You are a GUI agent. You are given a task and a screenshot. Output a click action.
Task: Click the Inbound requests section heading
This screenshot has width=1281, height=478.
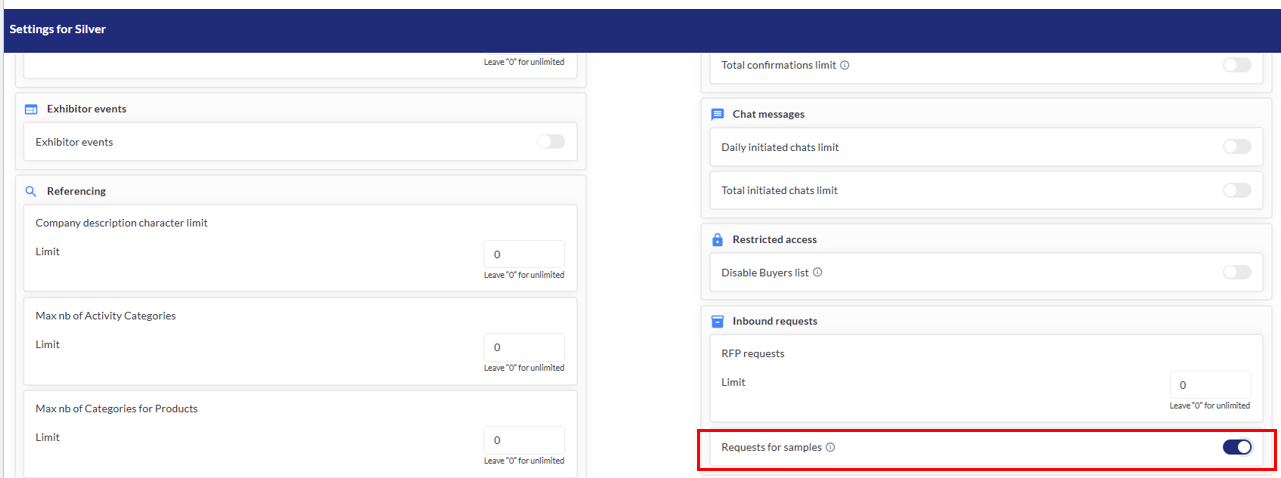pos(774,322)
